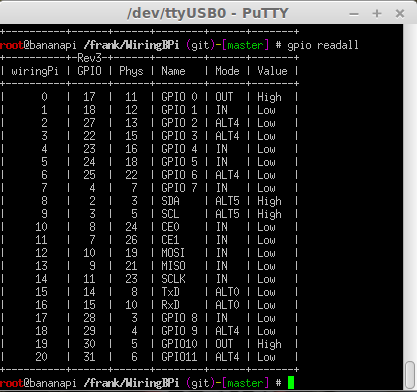Viewport: 417px width, 392px height.
Task: Click the 'GPIO11' name cell
Action: [179, 357]
